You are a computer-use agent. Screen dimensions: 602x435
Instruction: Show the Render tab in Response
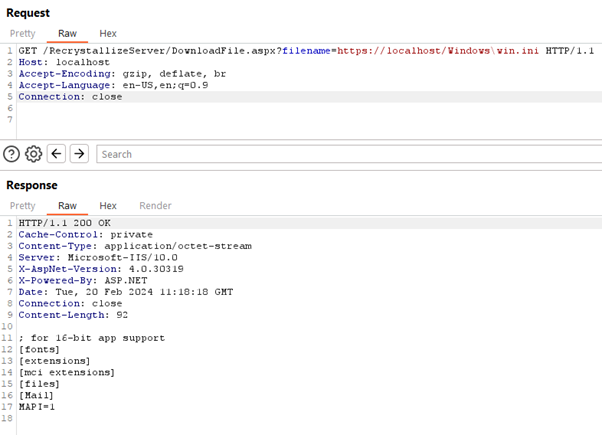click(x=155, y=205)
